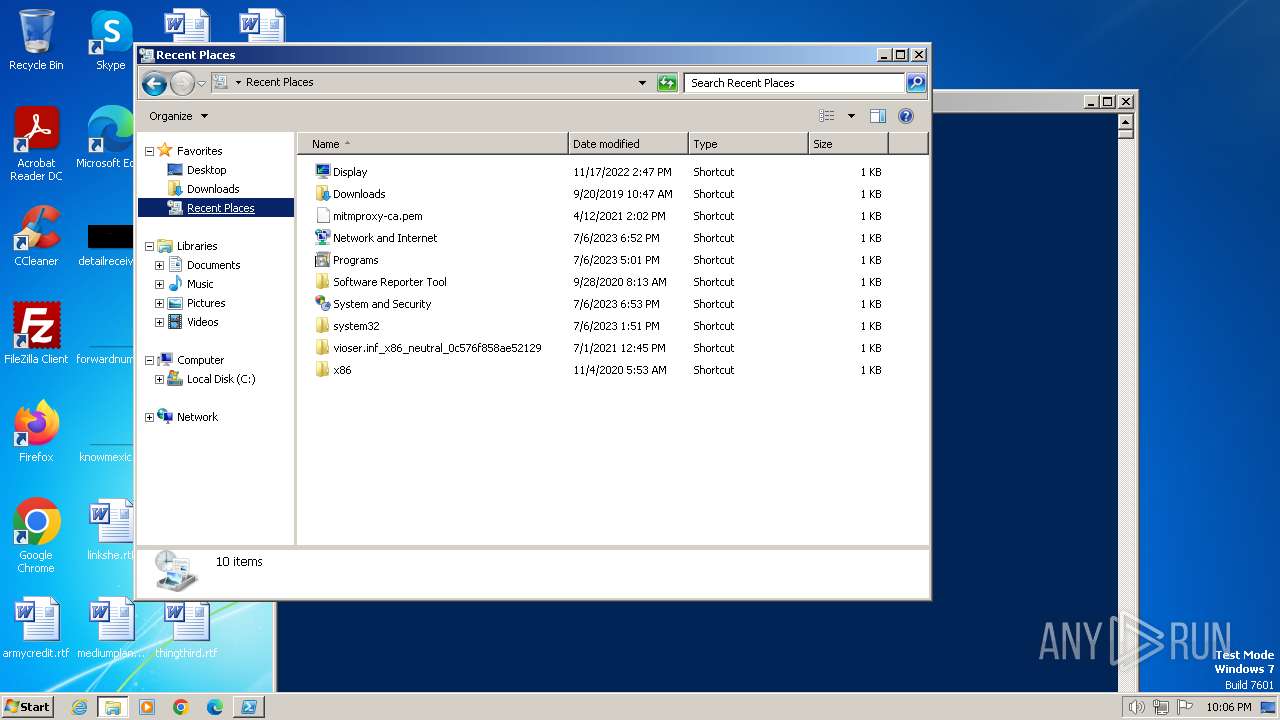Sort by the Size column header
Image resolution: width=1280 pixels, height=720 pixels.
[848, 144]
